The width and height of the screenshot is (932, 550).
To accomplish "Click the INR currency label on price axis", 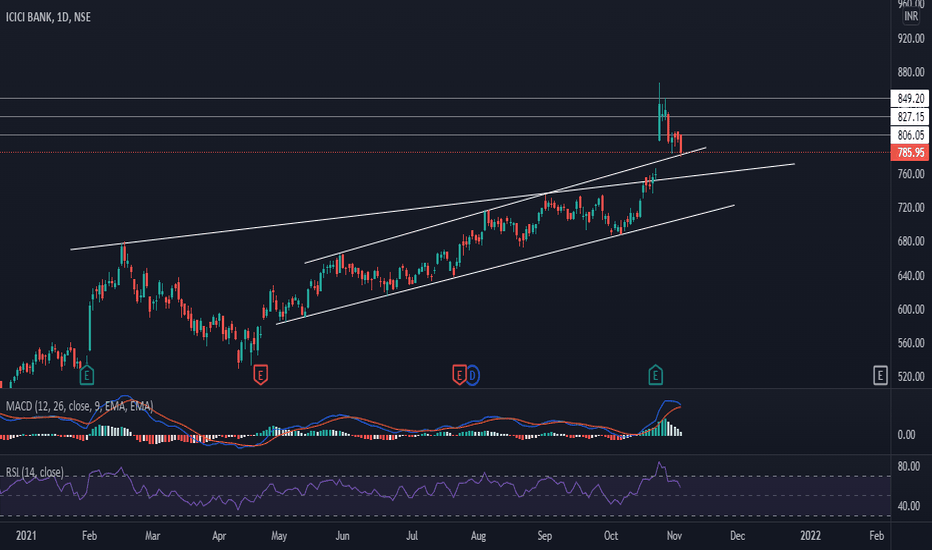I will (x=911, y=16).
